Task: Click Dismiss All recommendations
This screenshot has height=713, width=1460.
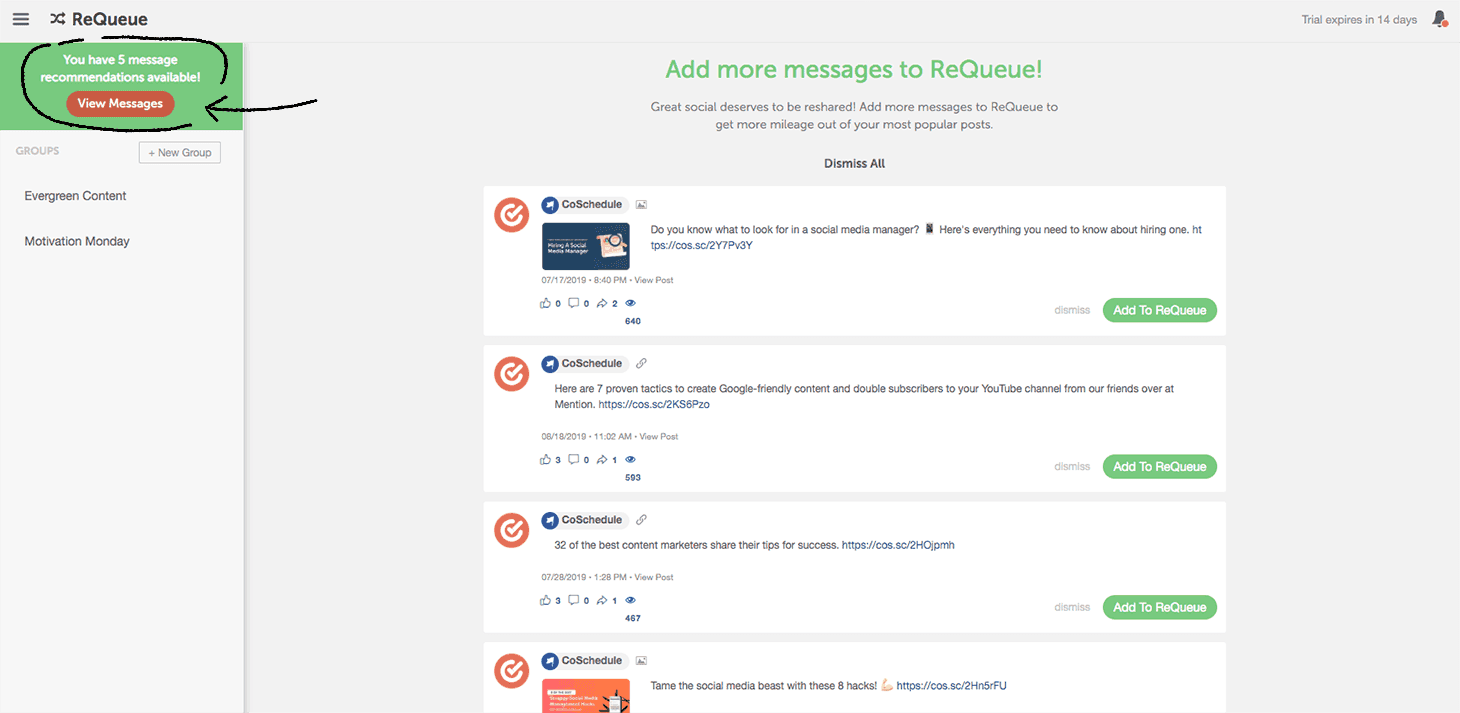Action: (854, 163)
